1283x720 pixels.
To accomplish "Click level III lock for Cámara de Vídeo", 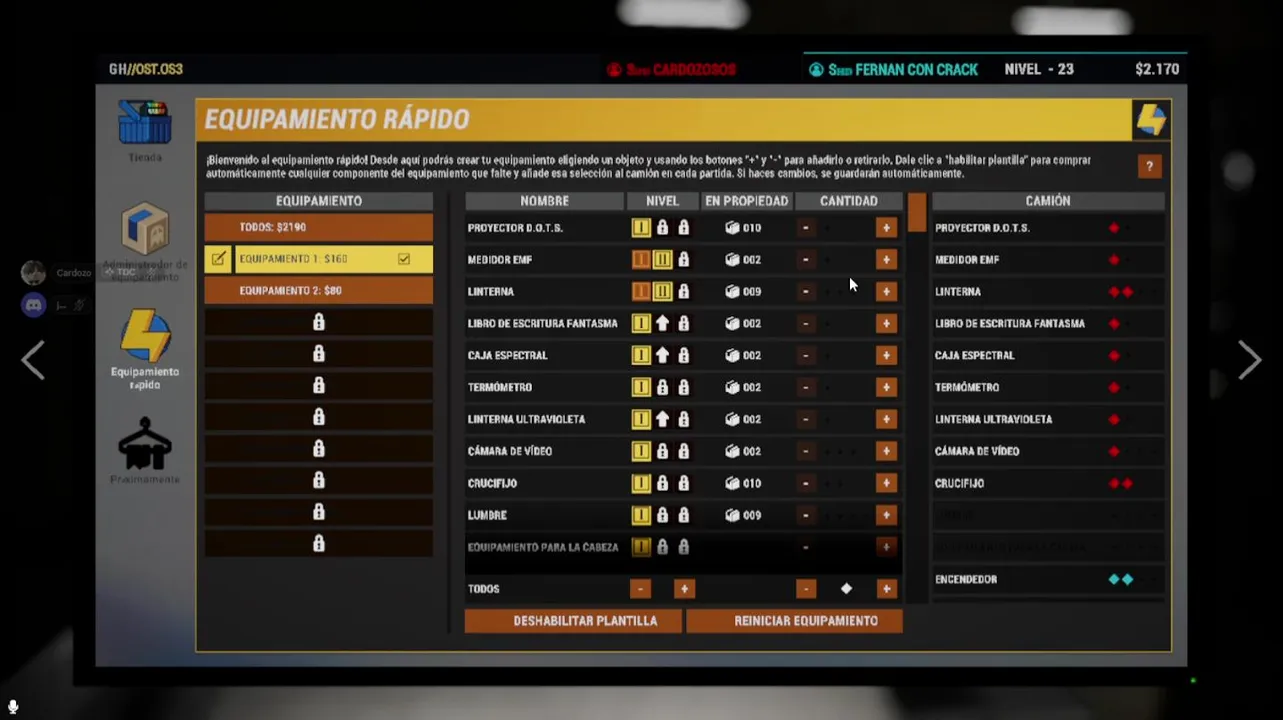I will [x=684, y=452].
